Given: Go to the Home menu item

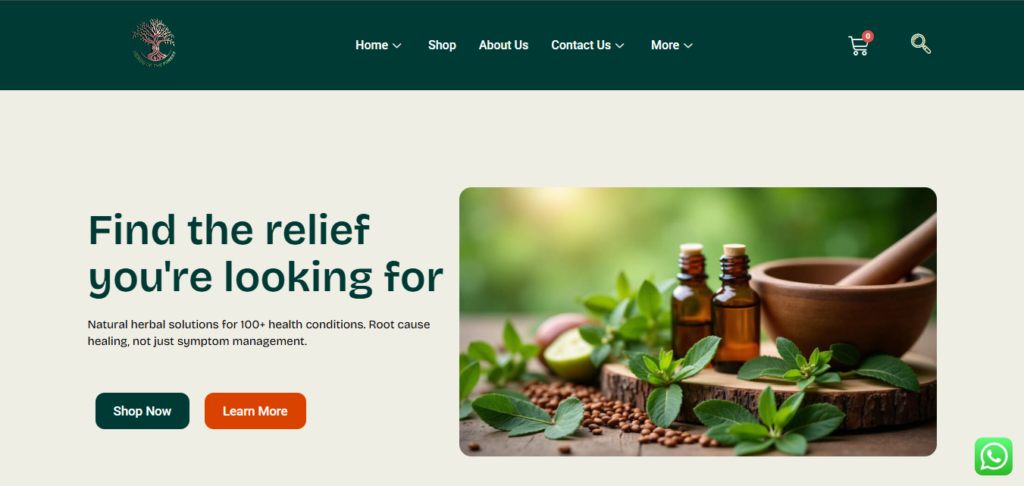Looking at the screenshot, I should click(x=372, y=45).
